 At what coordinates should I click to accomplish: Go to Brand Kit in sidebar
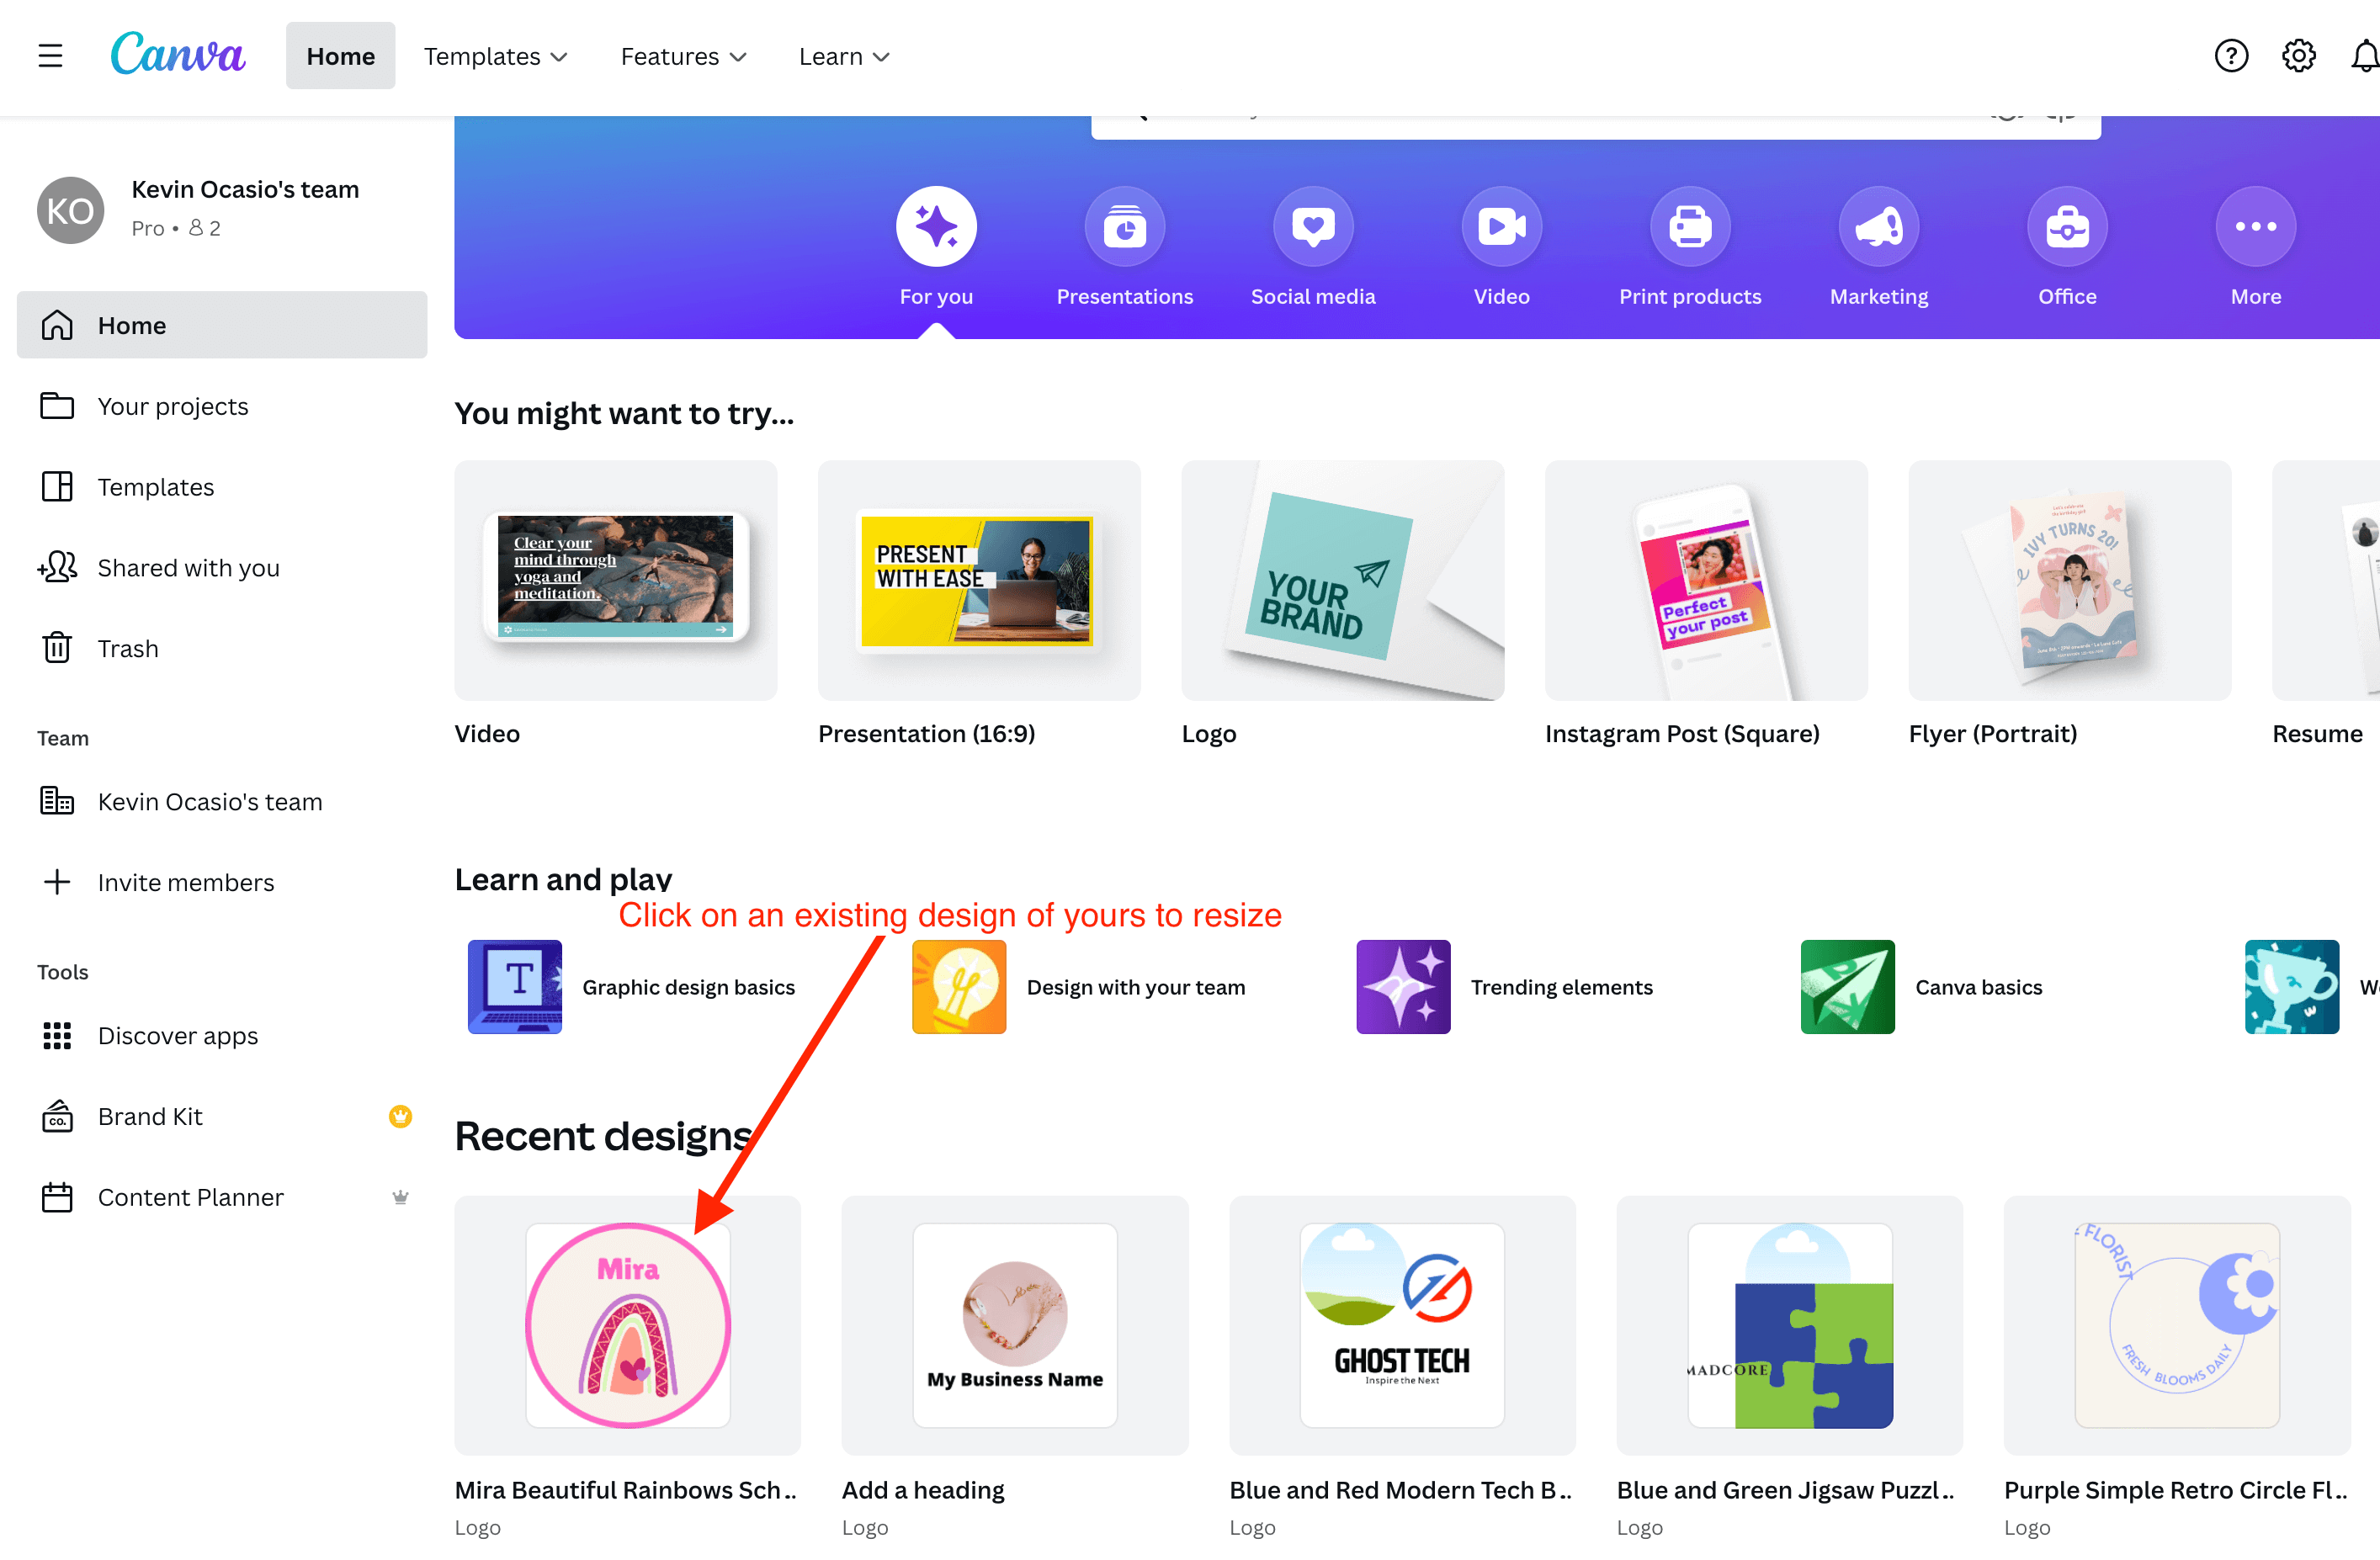pos(150,1116)
